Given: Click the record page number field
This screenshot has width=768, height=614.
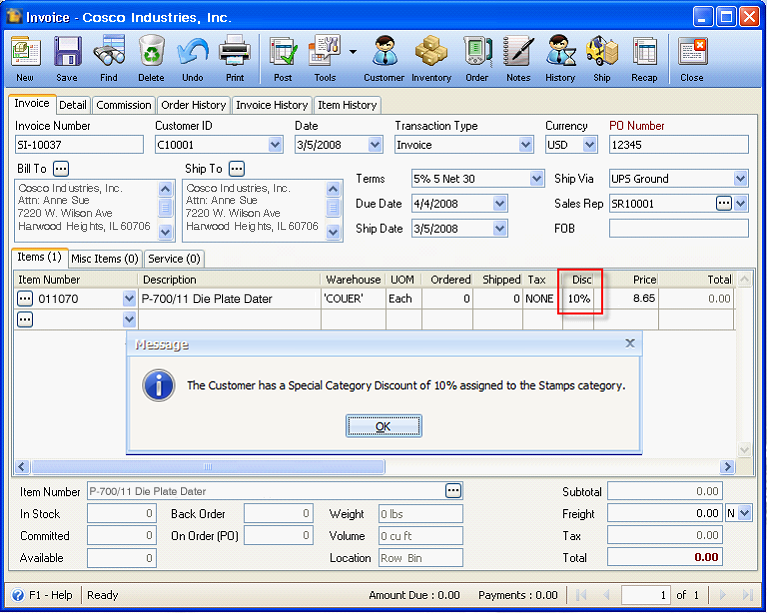Looking at the screenshot, I should point(646,595).
